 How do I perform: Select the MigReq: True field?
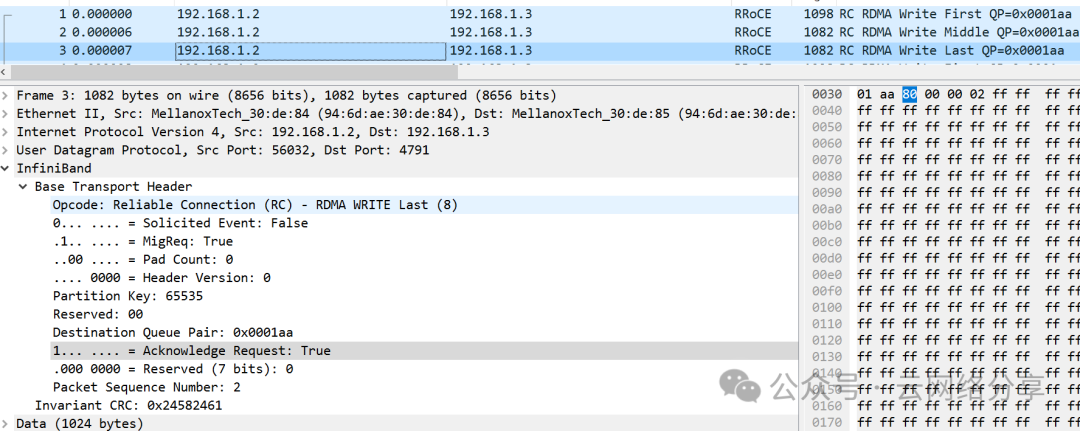tap(143, 241)
